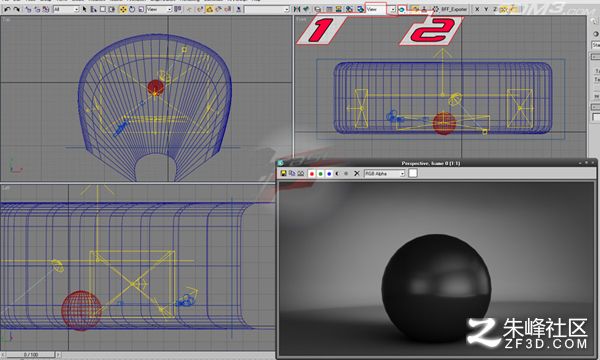Screen dimensions: 600x360
Task: Click the Undo arrow in main toolbar
Action: pyautogui.click(x=7, y=9)
